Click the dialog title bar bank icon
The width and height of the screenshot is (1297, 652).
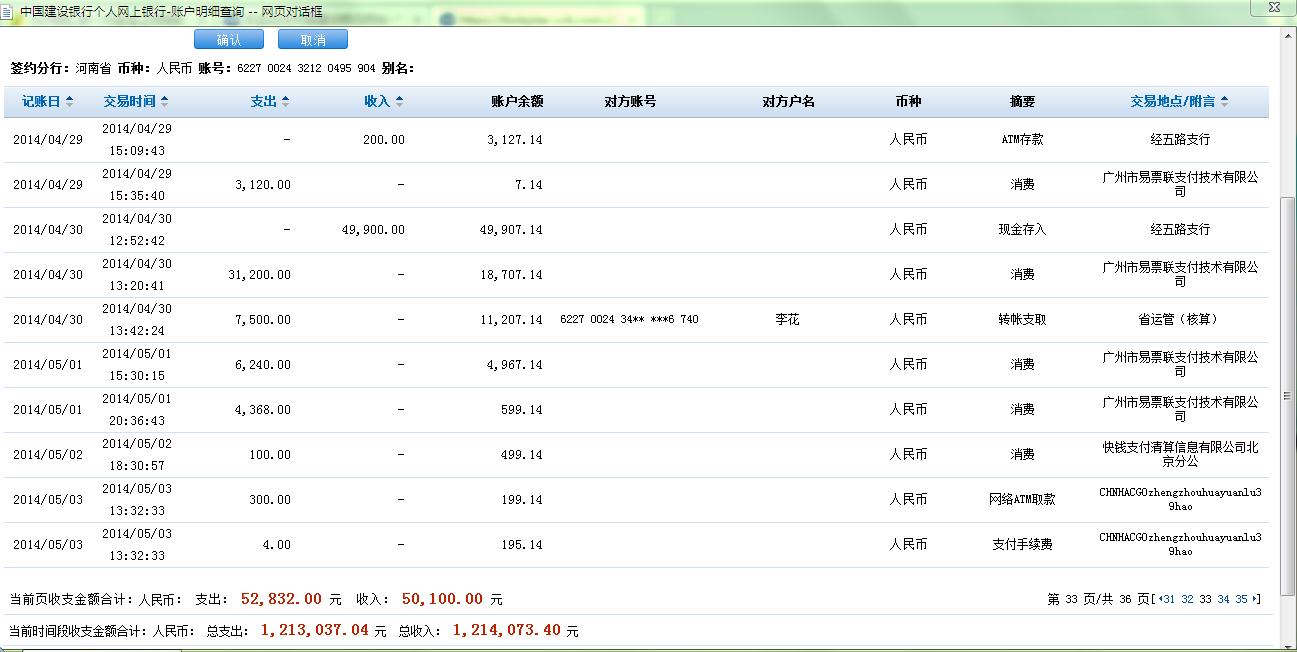click(10, 11)
